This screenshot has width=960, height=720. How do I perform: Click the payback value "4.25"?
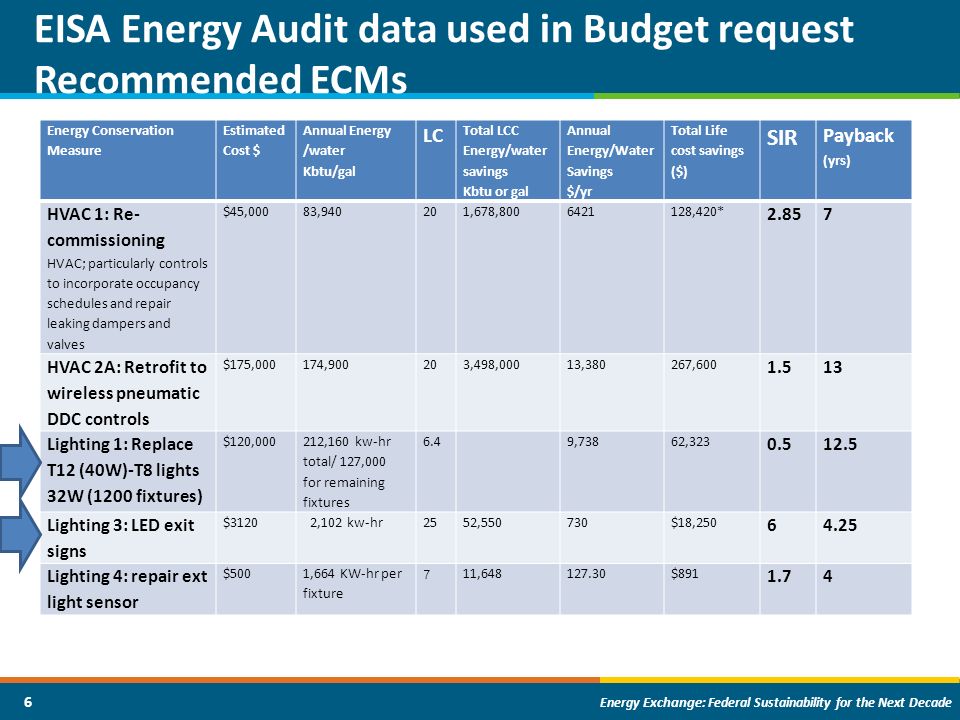pyautogui.click(x=839, y=525)
